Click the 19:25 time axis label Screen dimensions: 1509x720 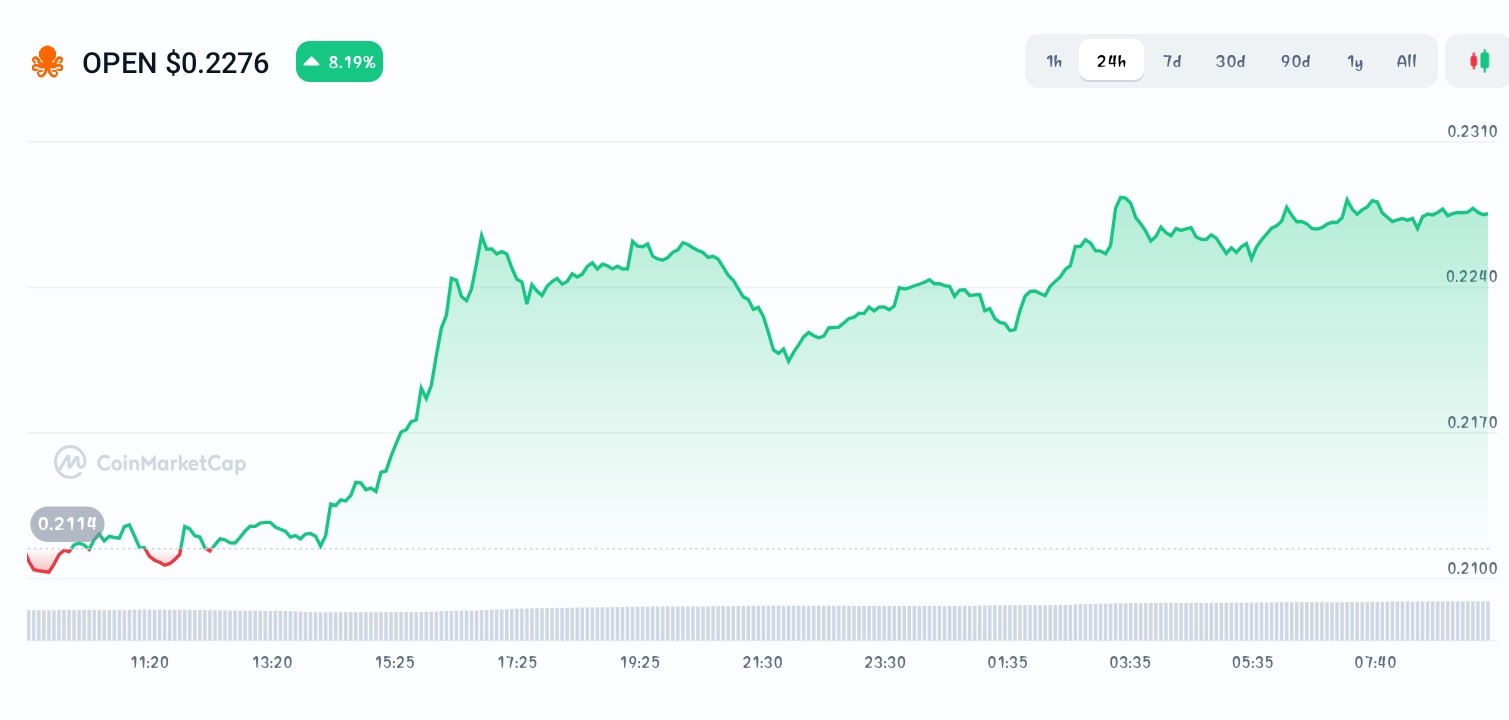(x=640, y=662)
